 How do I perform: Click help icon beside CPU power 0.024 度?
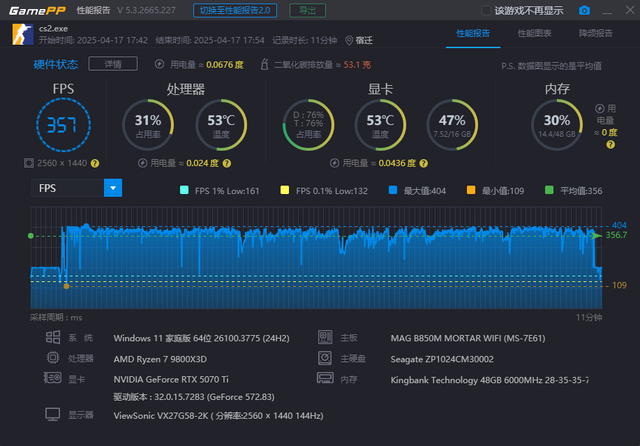[227, 163]
